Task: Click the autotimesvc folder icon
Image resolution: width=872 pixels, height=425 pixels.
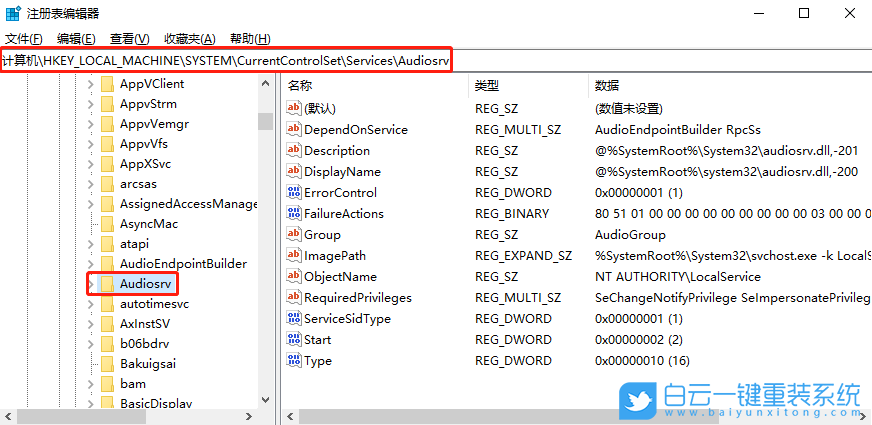Action: 107,304
